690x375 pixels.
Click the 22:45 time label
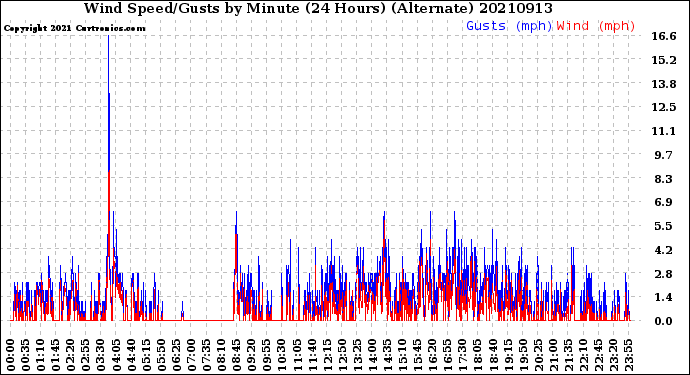pyautogui.click(x=598, y=355)
